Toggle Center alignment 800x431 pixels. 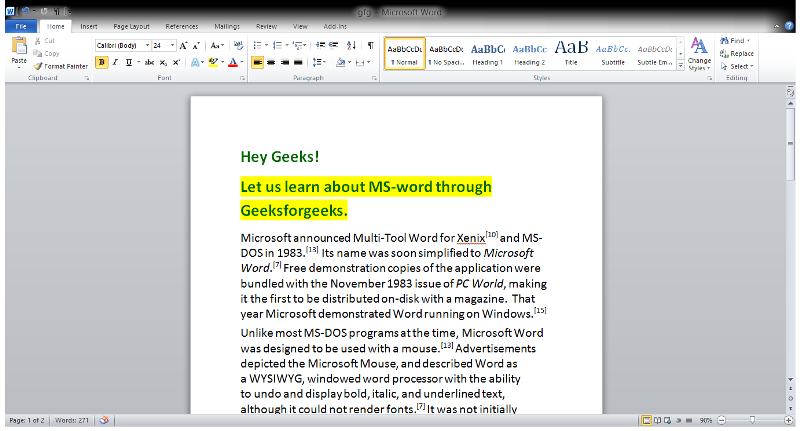point(271,62)
